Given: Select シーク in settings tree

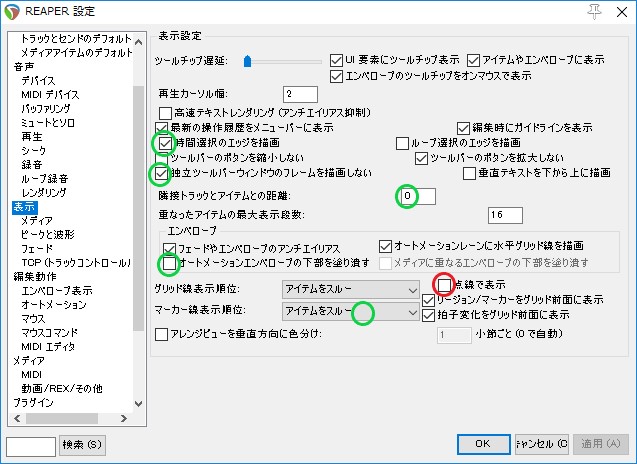Looking at the screenshot, I should [x=34, y=151].
